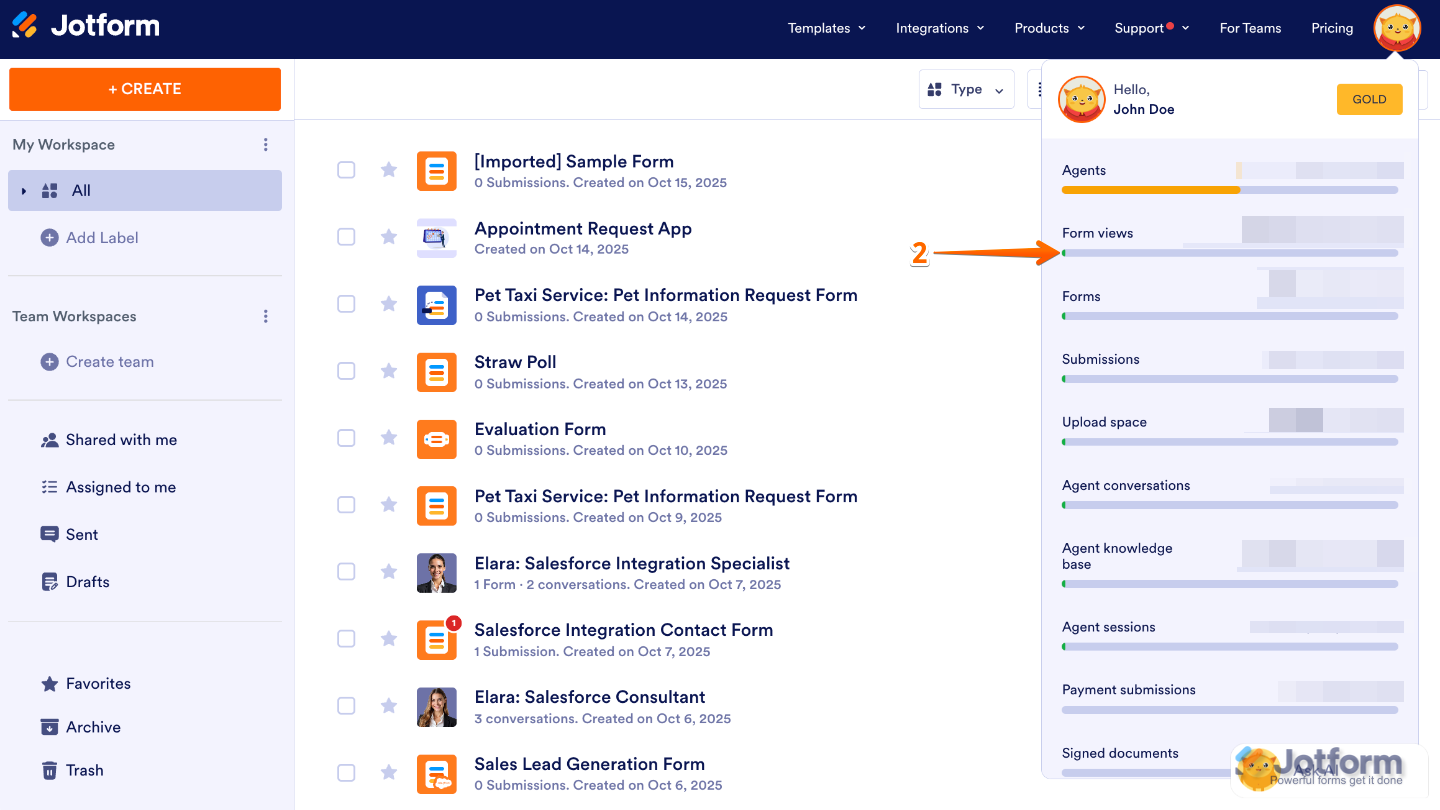
Task: Open the Type filter dropdown
Action: [966, 90]
